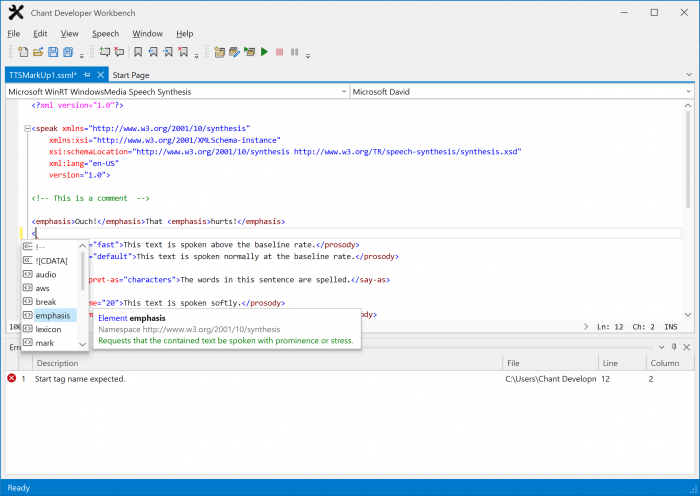Choose mark from the completion list
The height and width of the screenshot is (496, 700).
pyautogui.click(x=49, y=343)
